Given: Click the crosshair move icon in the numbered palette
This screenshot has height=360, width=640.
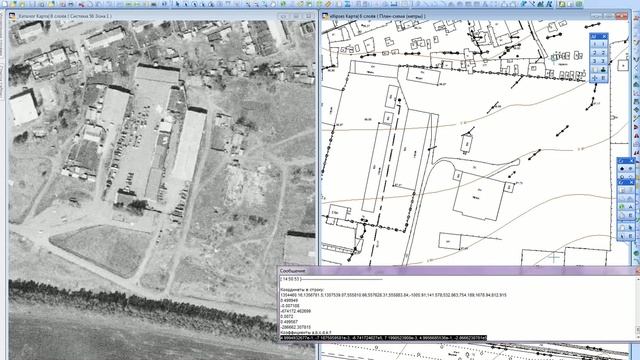Looking at the screenshot, I should (595, 78).
